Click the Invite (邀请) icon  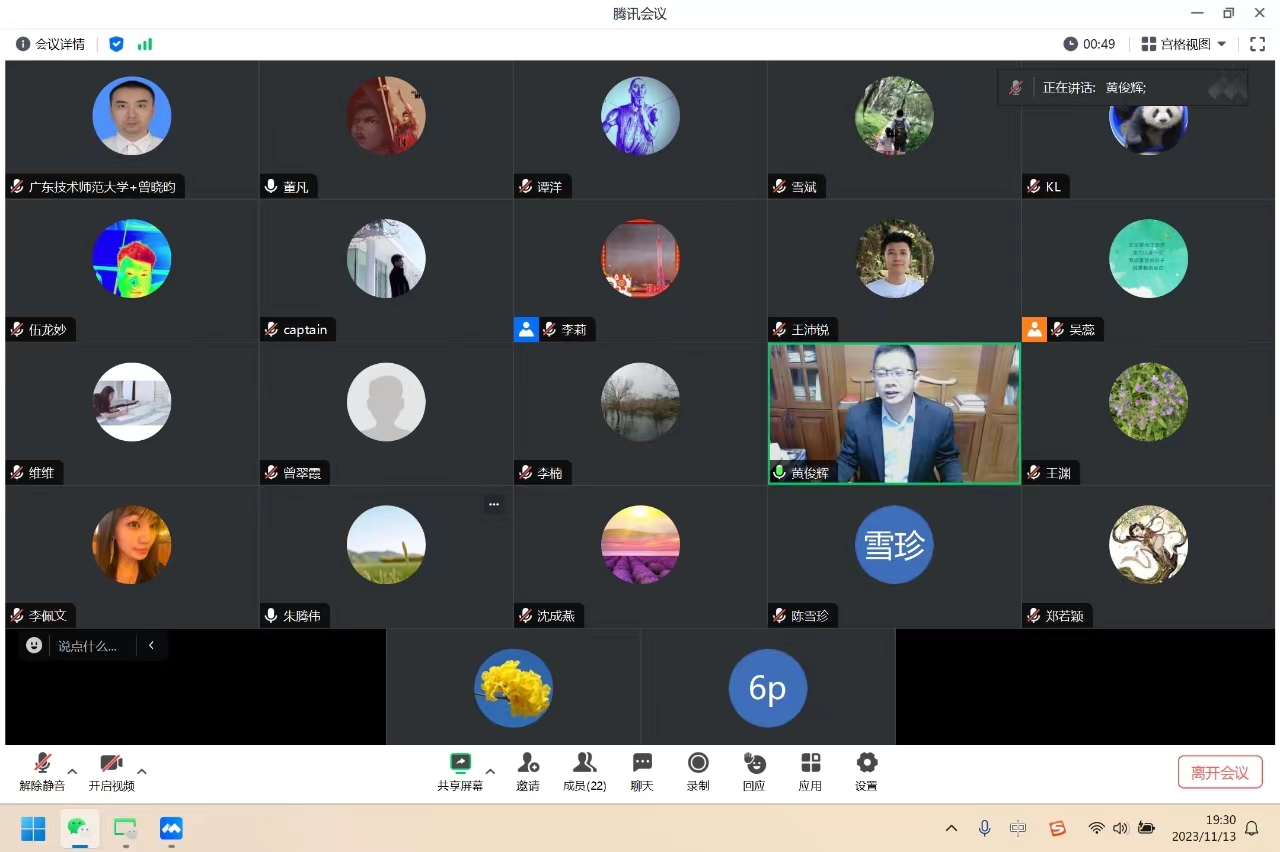tap(528, 764)
